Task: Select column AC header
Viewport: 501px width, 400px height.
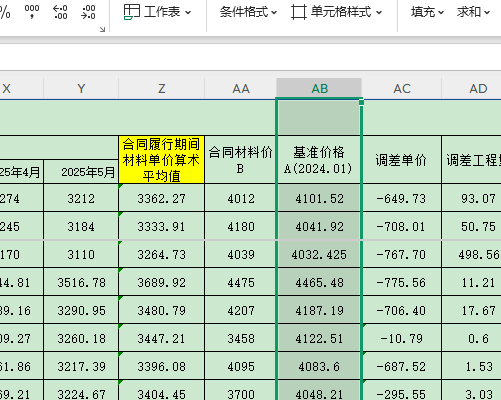Action: (402, 89)
